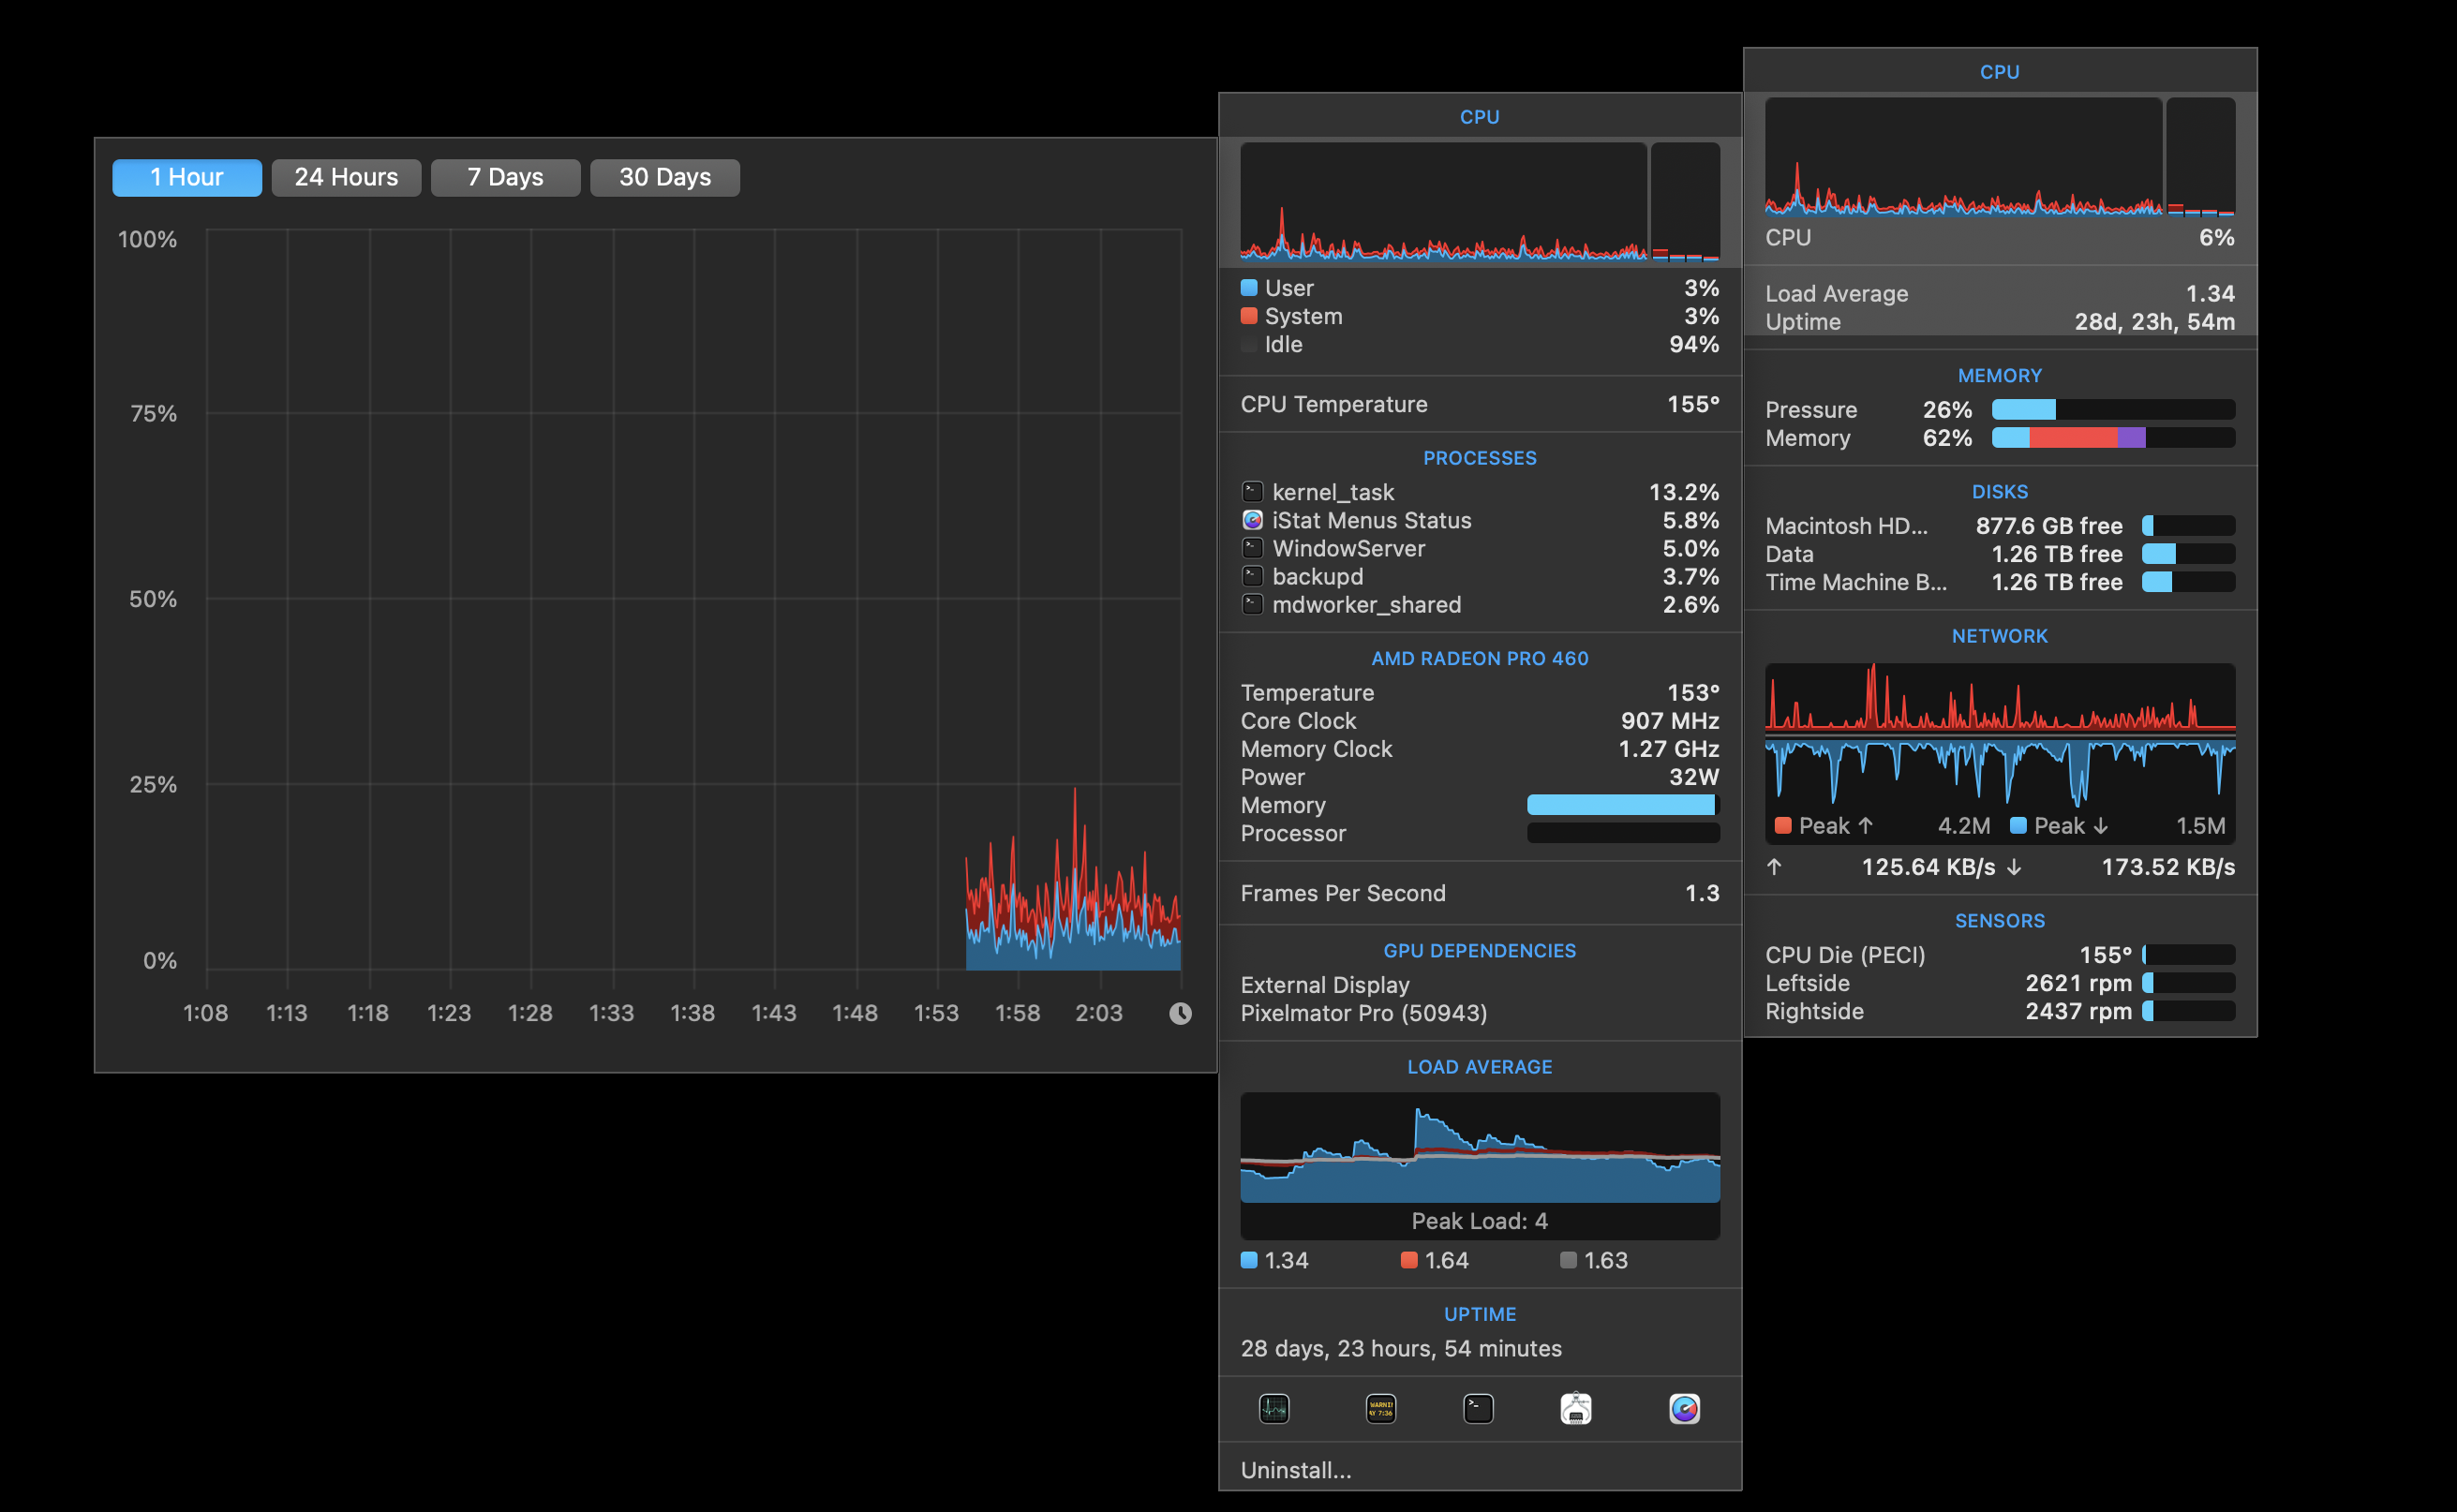Click the WindowServer process icon
The image size is (2457, 1512).
click(x=1252, y=548)
